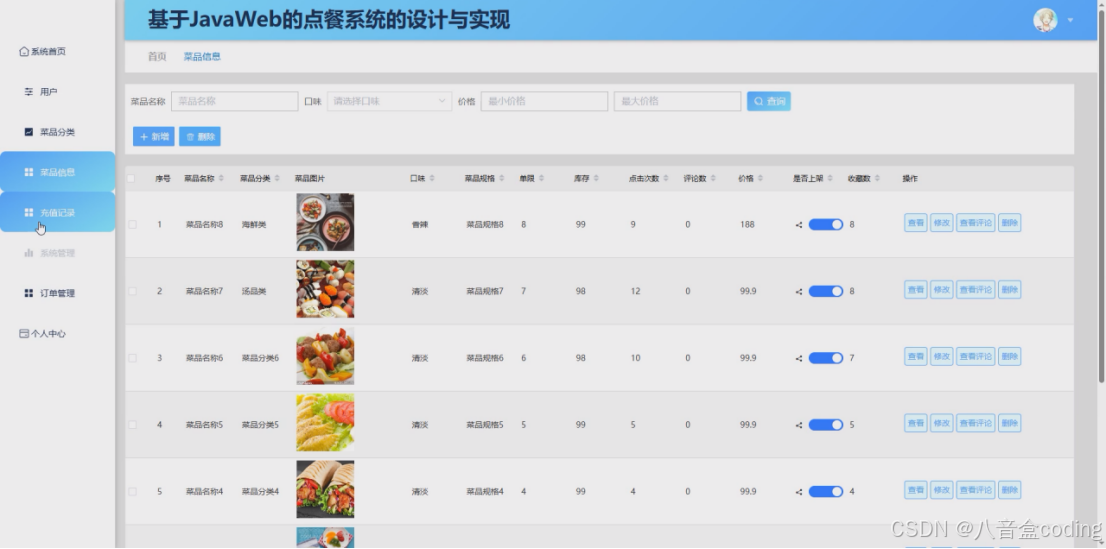1106x549 pixels.
Task: Sort by 单限 column arrows
Action: (x=541, y=179)
